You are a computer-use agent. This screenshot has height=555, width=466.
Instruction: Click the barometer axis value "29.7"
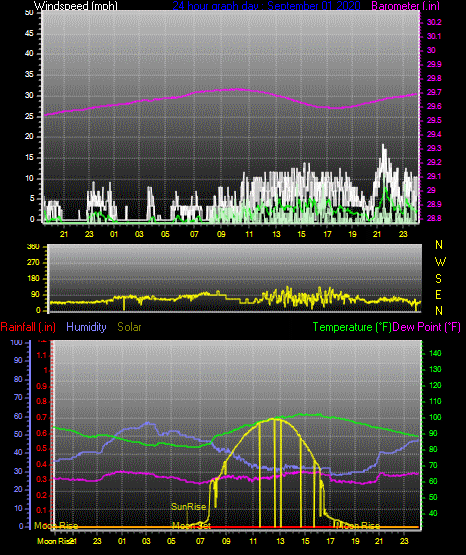pyautogui.click(x=434, y=92)
